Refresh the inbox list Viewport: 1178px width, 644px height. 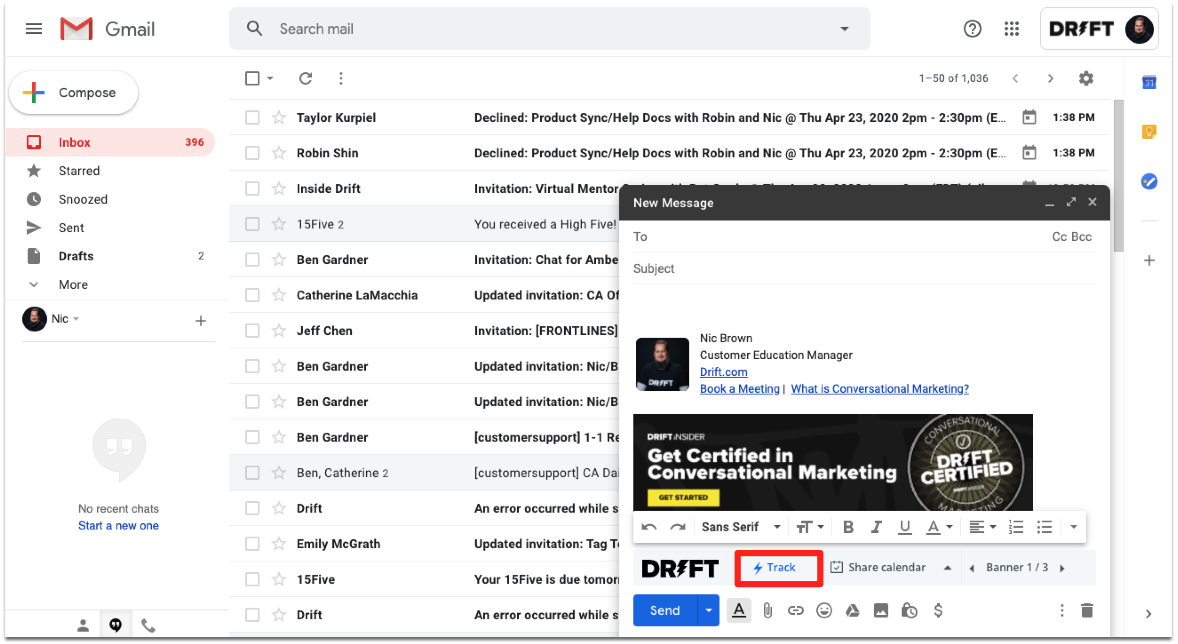306,78
